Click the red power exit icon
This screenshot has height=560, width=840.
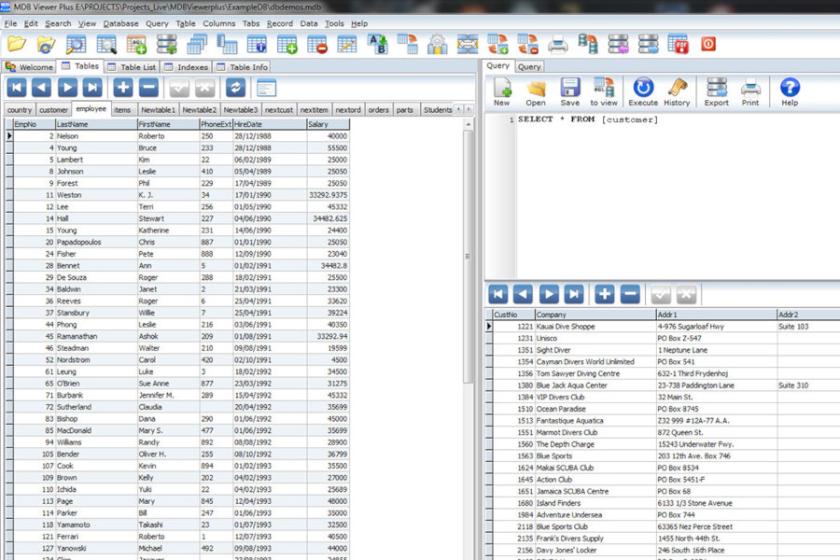pos(708,44)
